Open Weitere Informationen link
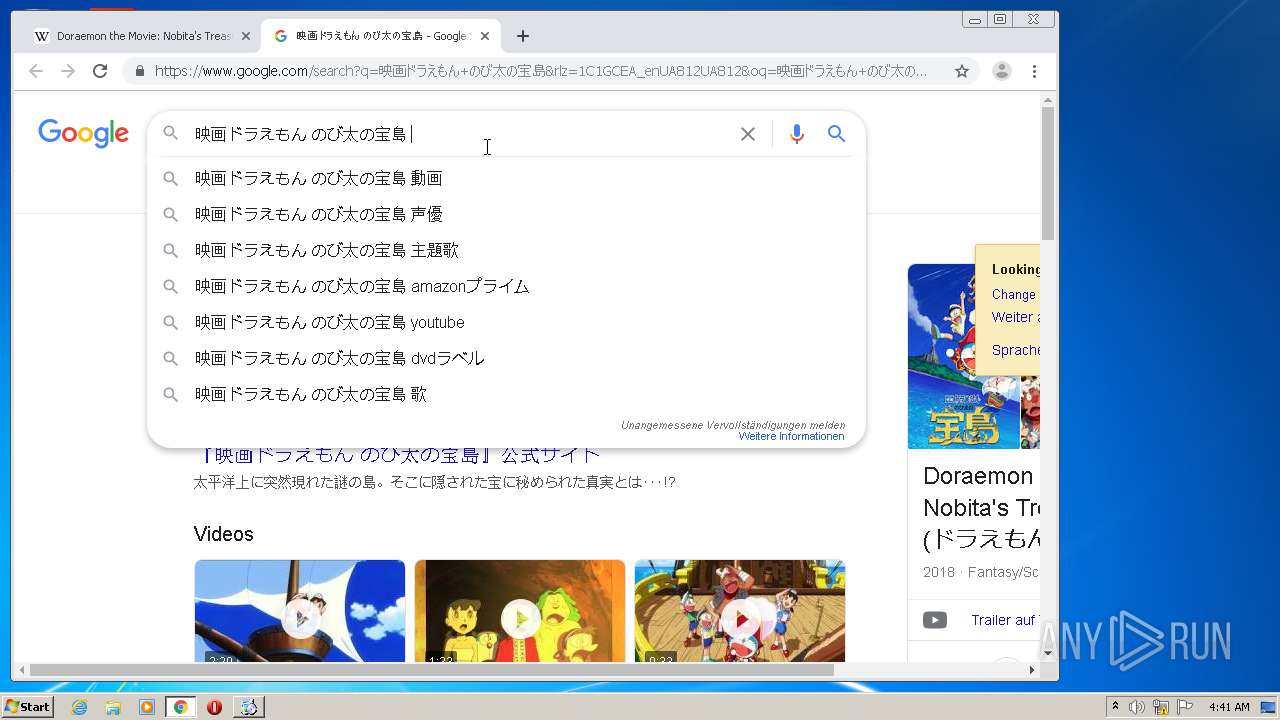The image size is (1280, 720). click(791, 437)
